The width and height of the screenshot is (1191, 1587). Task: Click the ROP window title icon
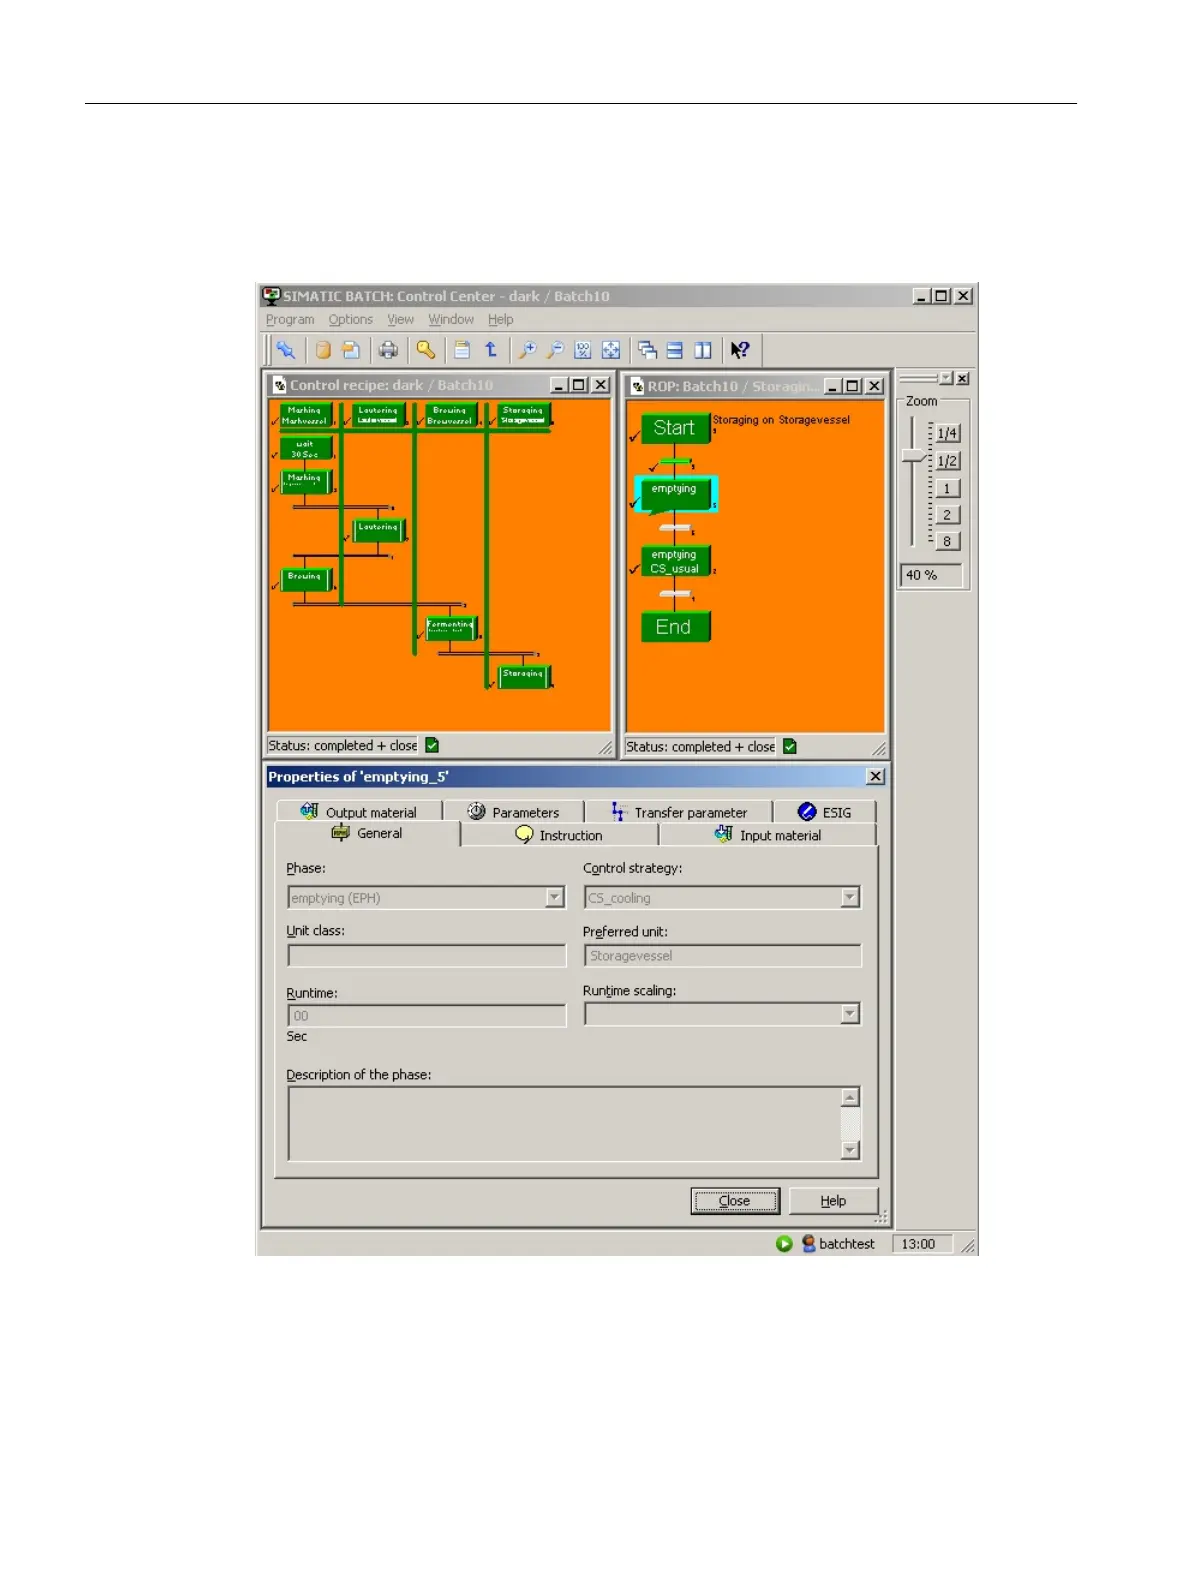(638, 386)
